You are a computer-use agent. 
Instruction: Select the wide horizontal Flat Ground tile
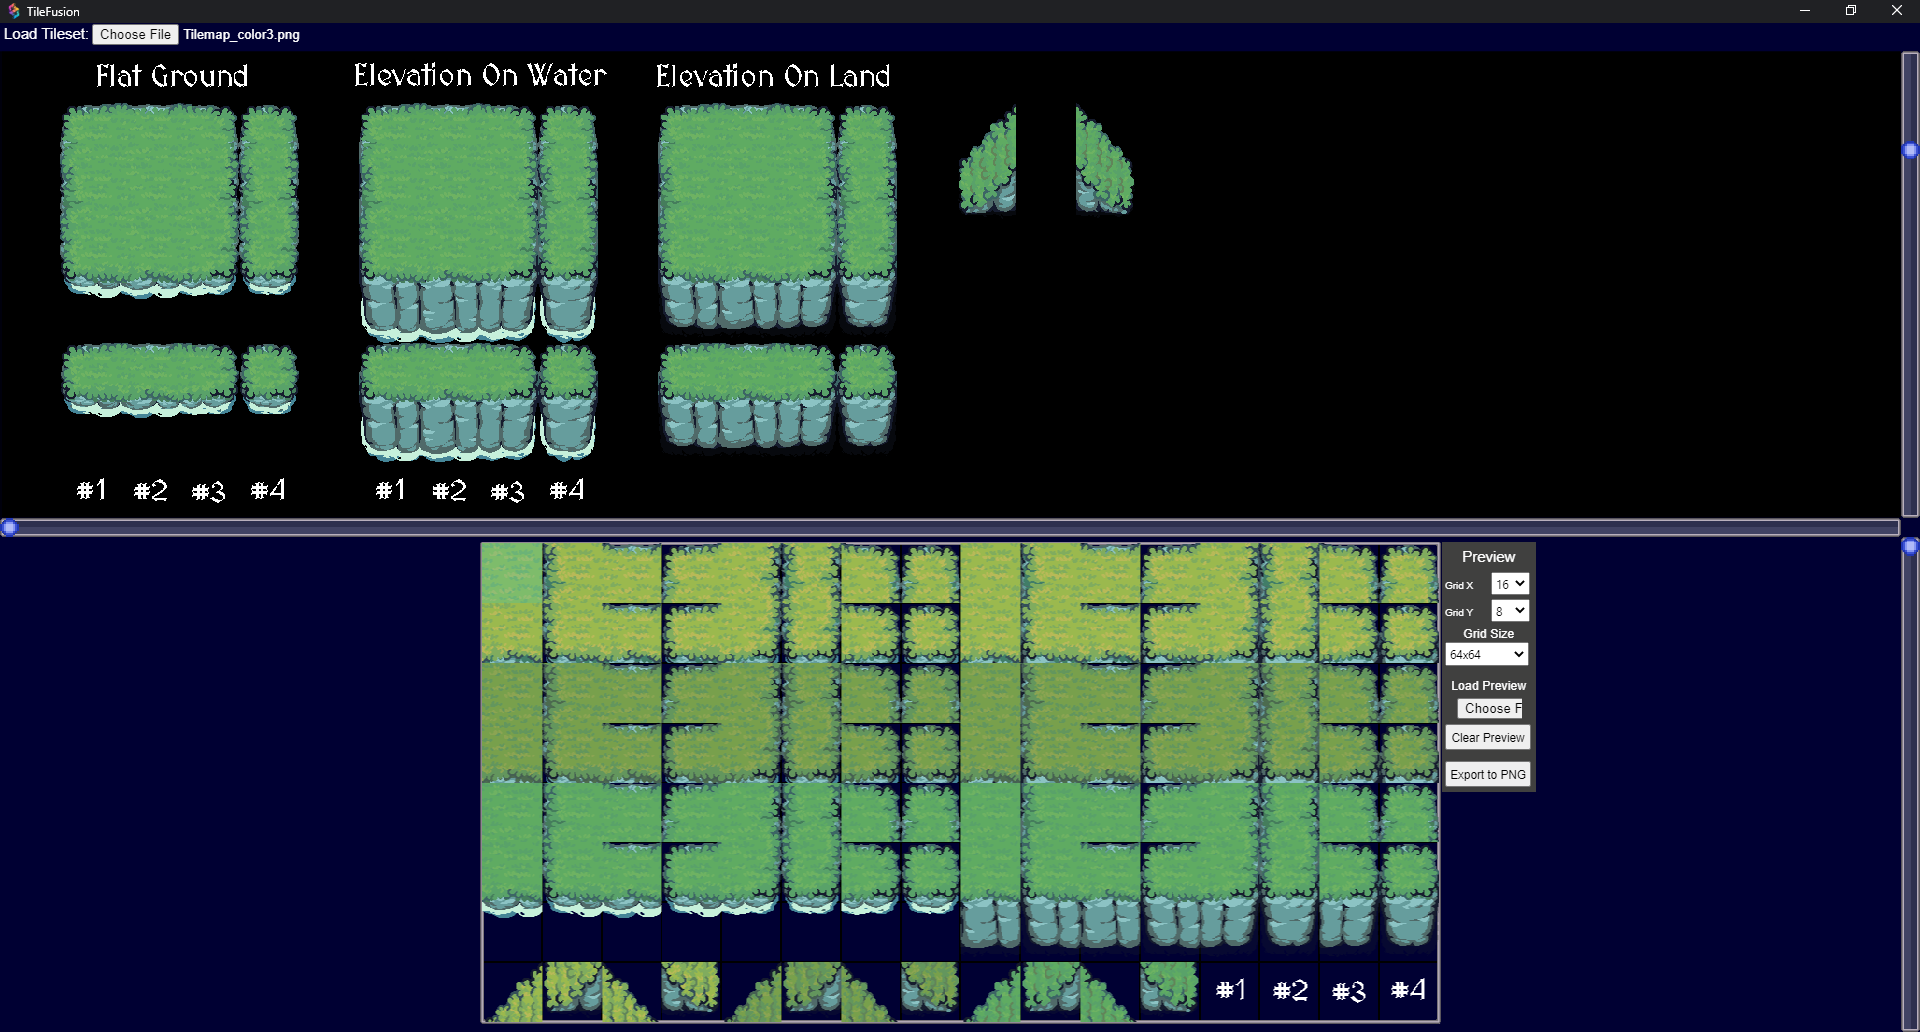point(149,379)
